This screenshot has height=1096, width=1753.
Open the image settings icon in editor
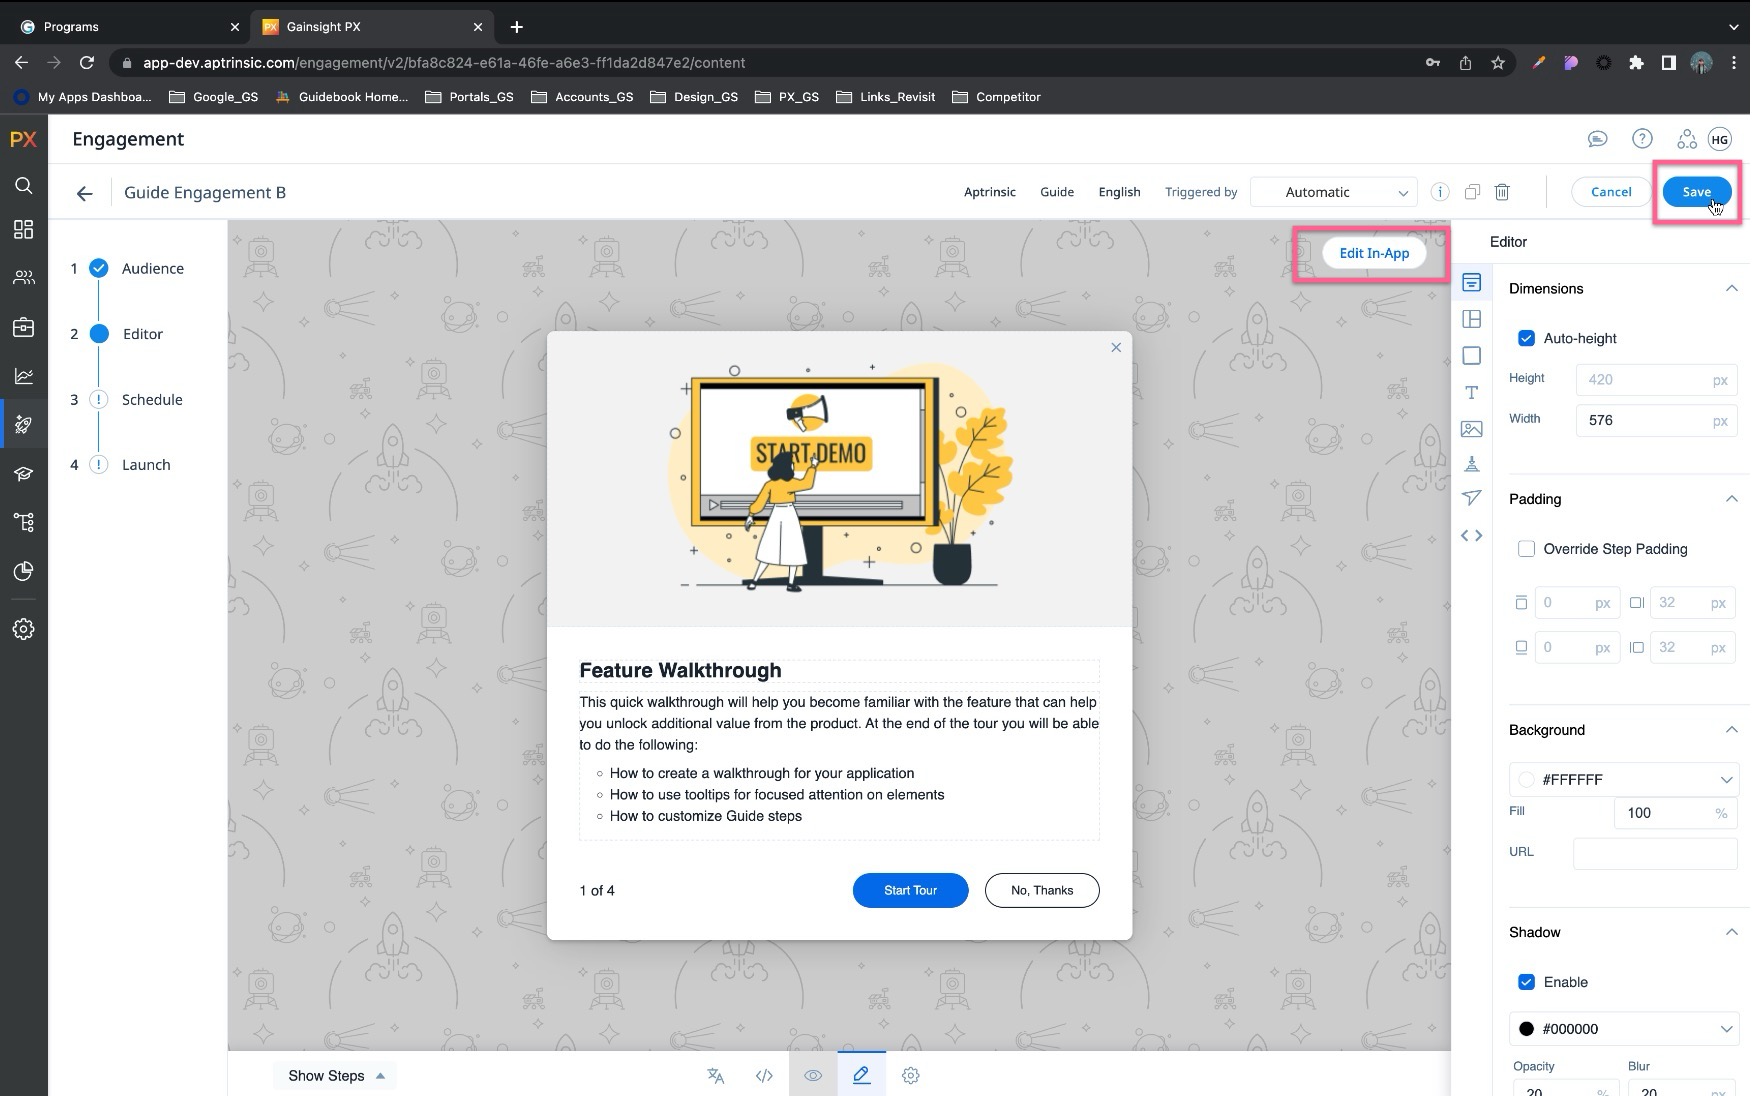pos(1471,429)
